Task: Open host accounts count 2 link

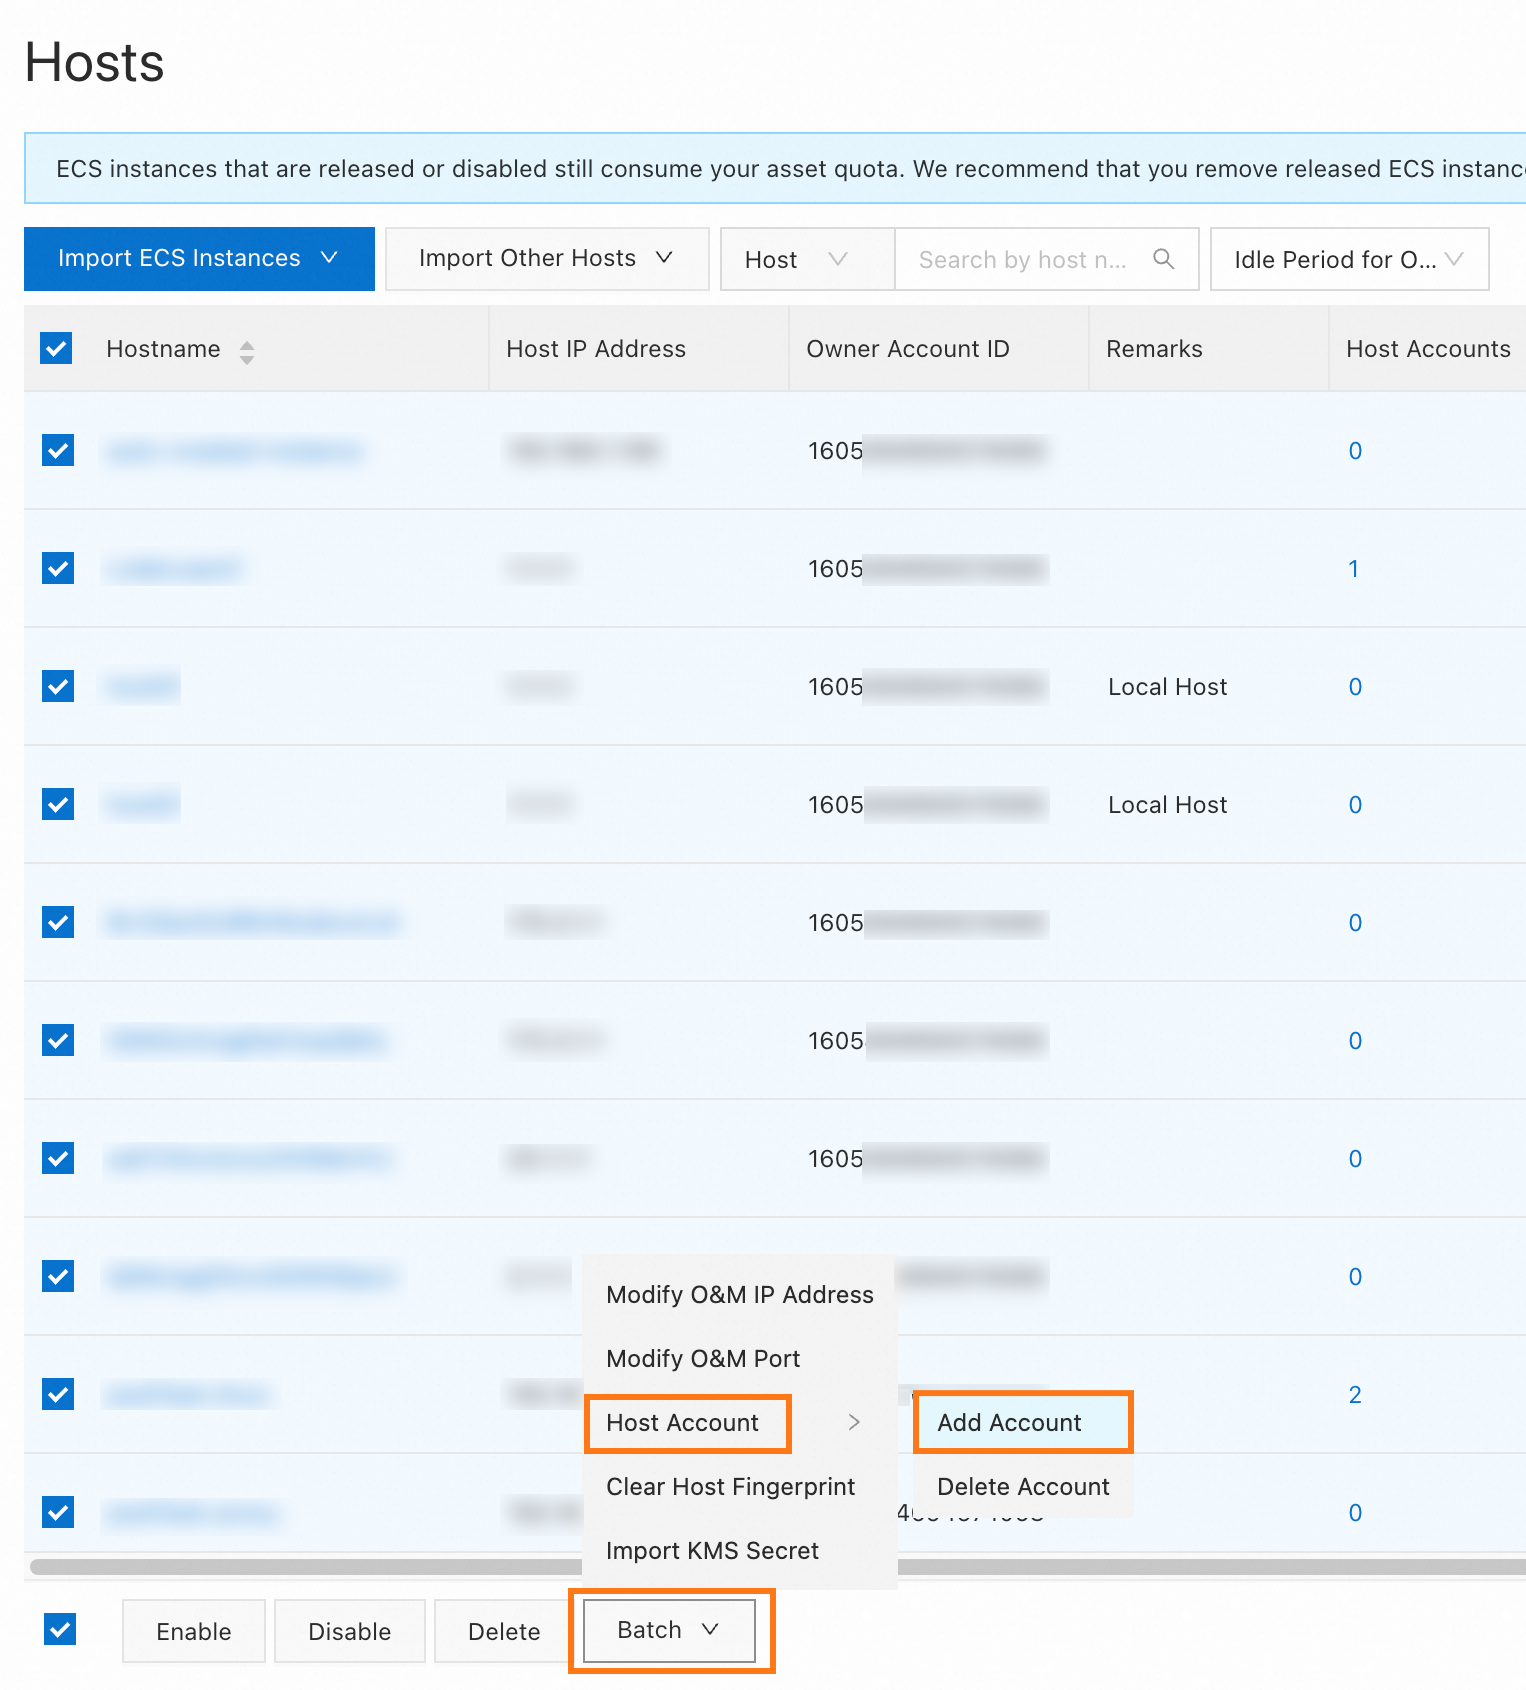Action: coord(1355,1395)
